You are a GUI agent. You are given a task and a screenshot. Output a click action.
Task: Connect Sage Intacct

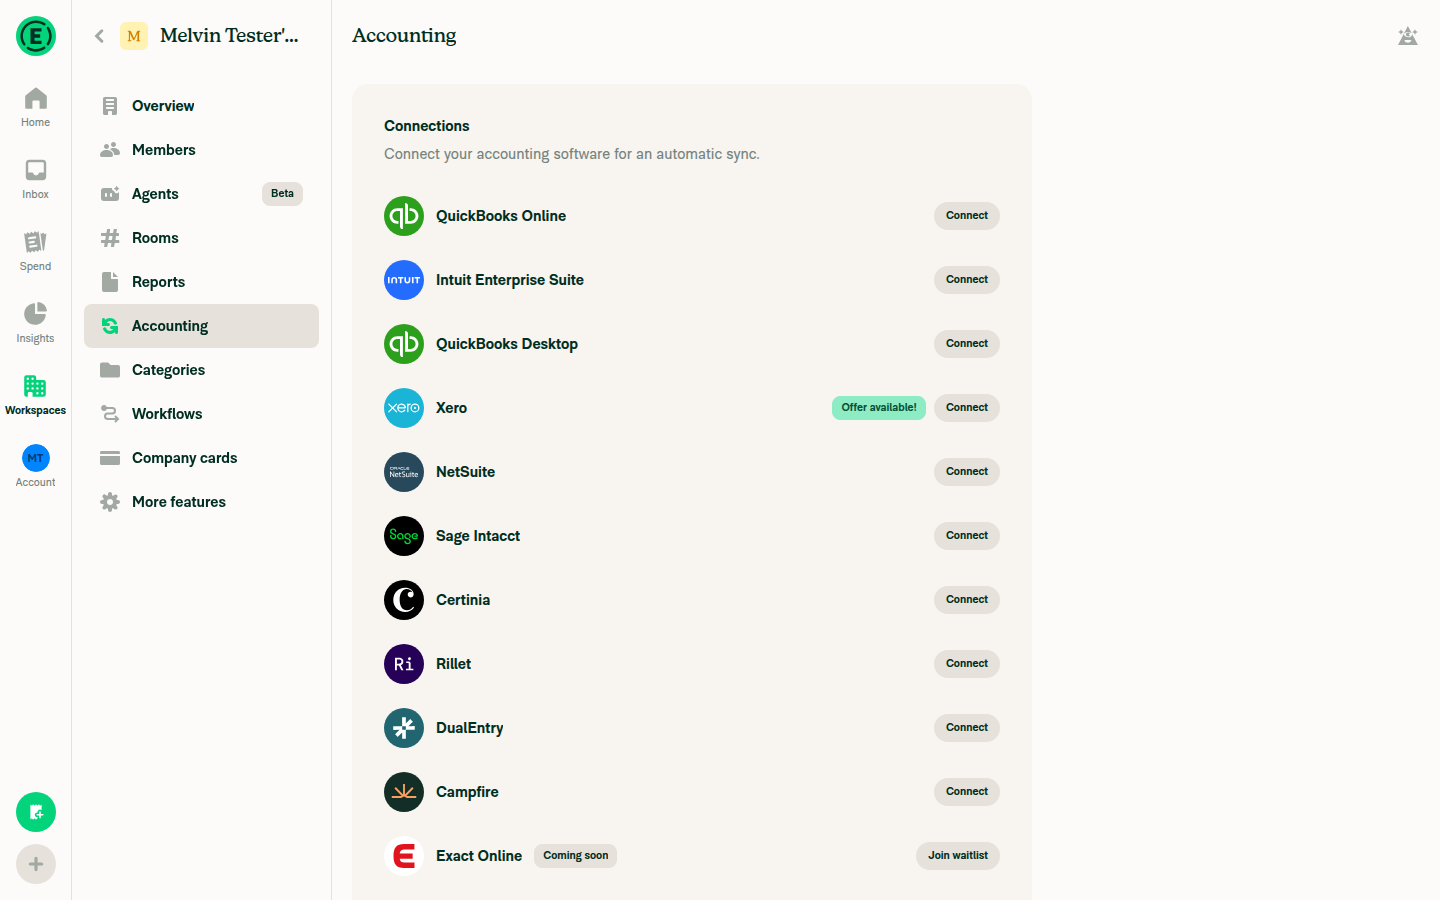point(967,536)
